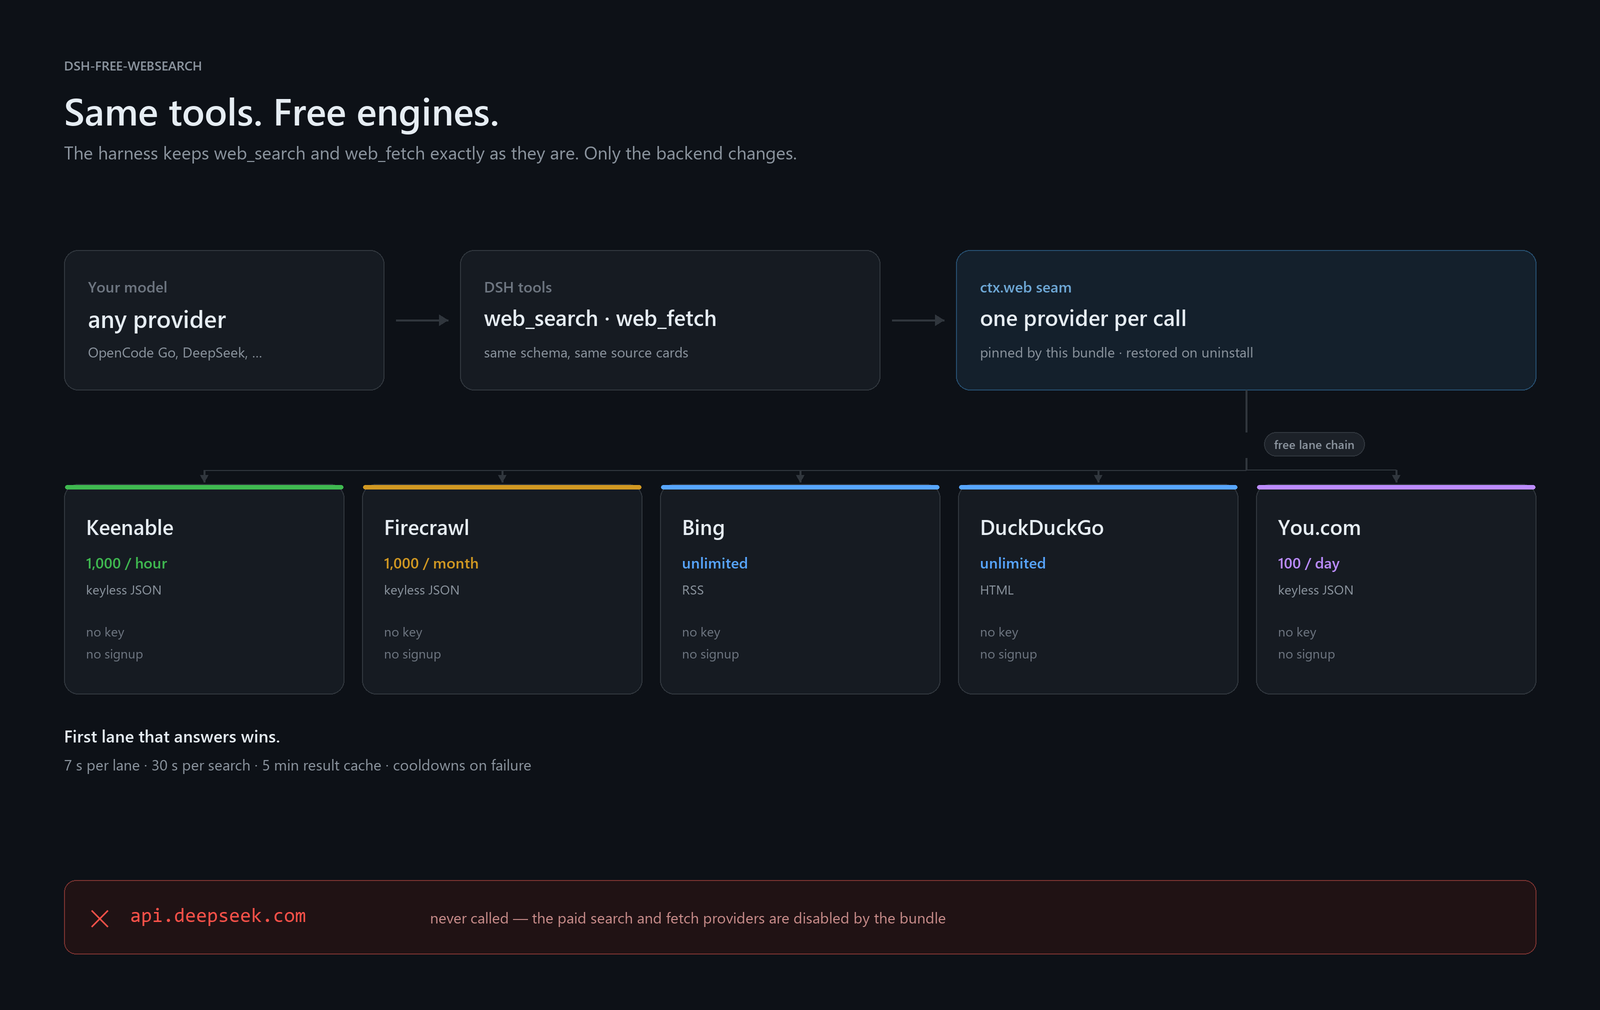Select the DuckDuckGo provider card title
Screen dimensions: 1600x1010
(x=1042, y=528)
